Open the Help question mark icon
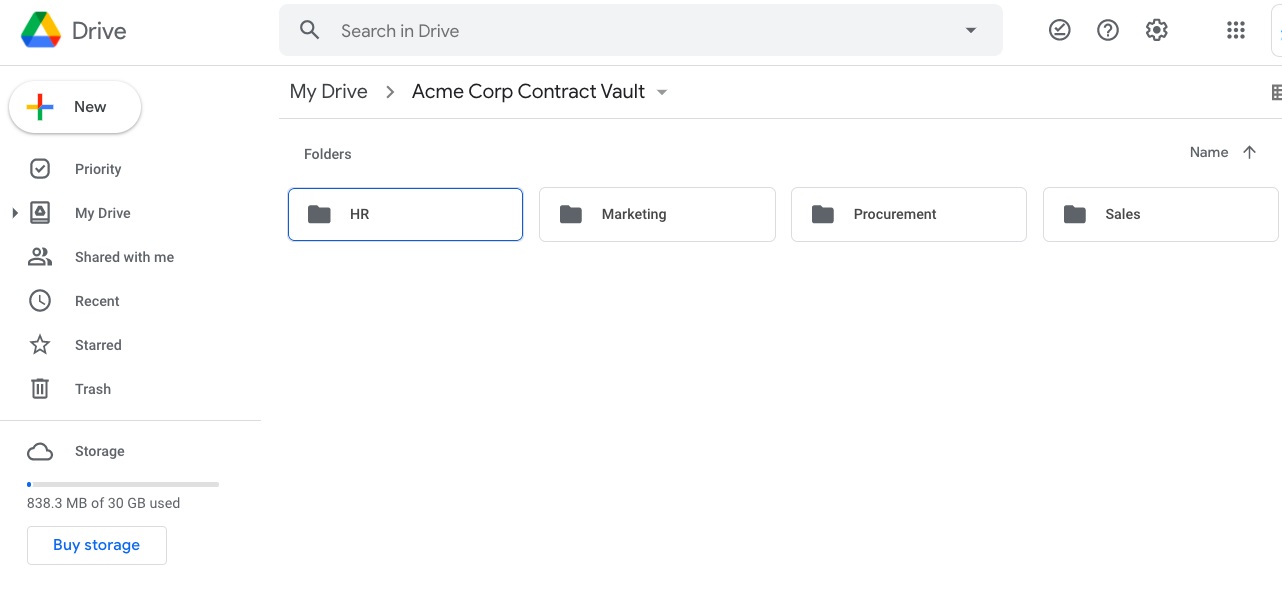 tap(1108, 30)
